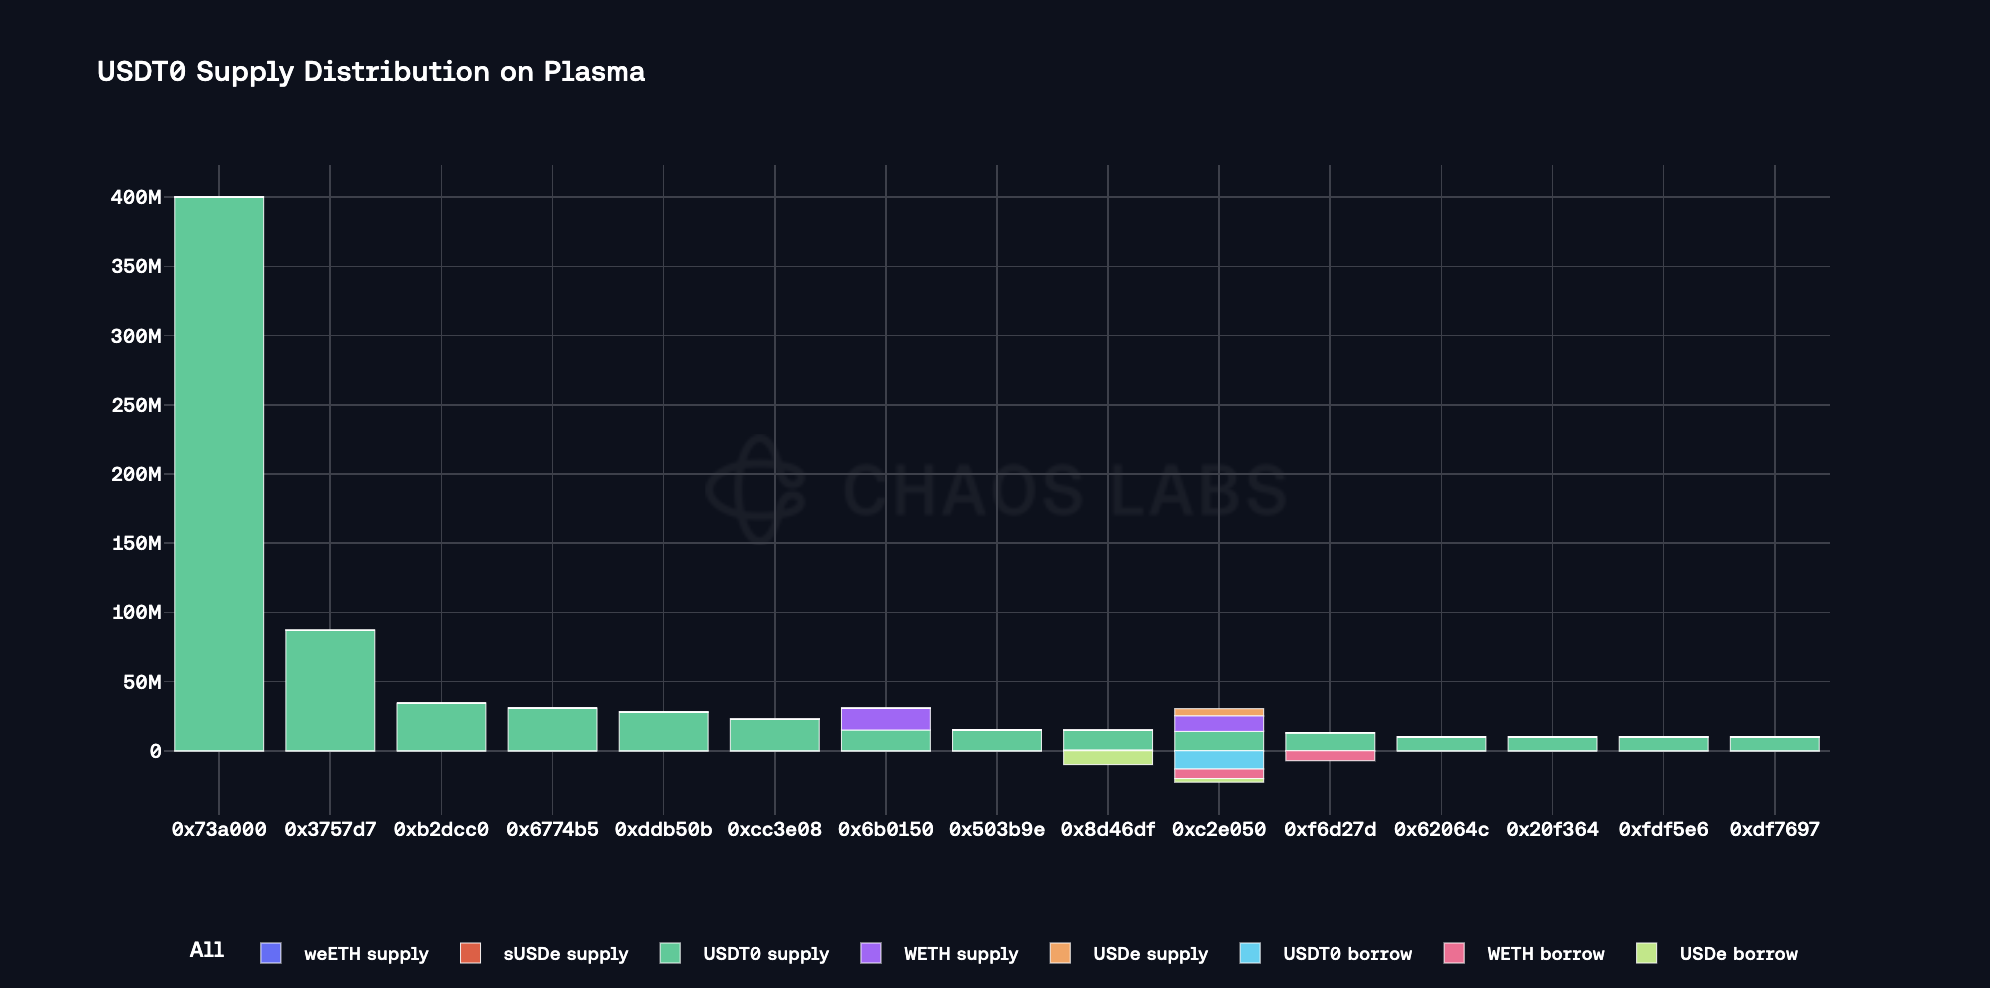Click the weETH supply legend color swatch

[270, 953]
